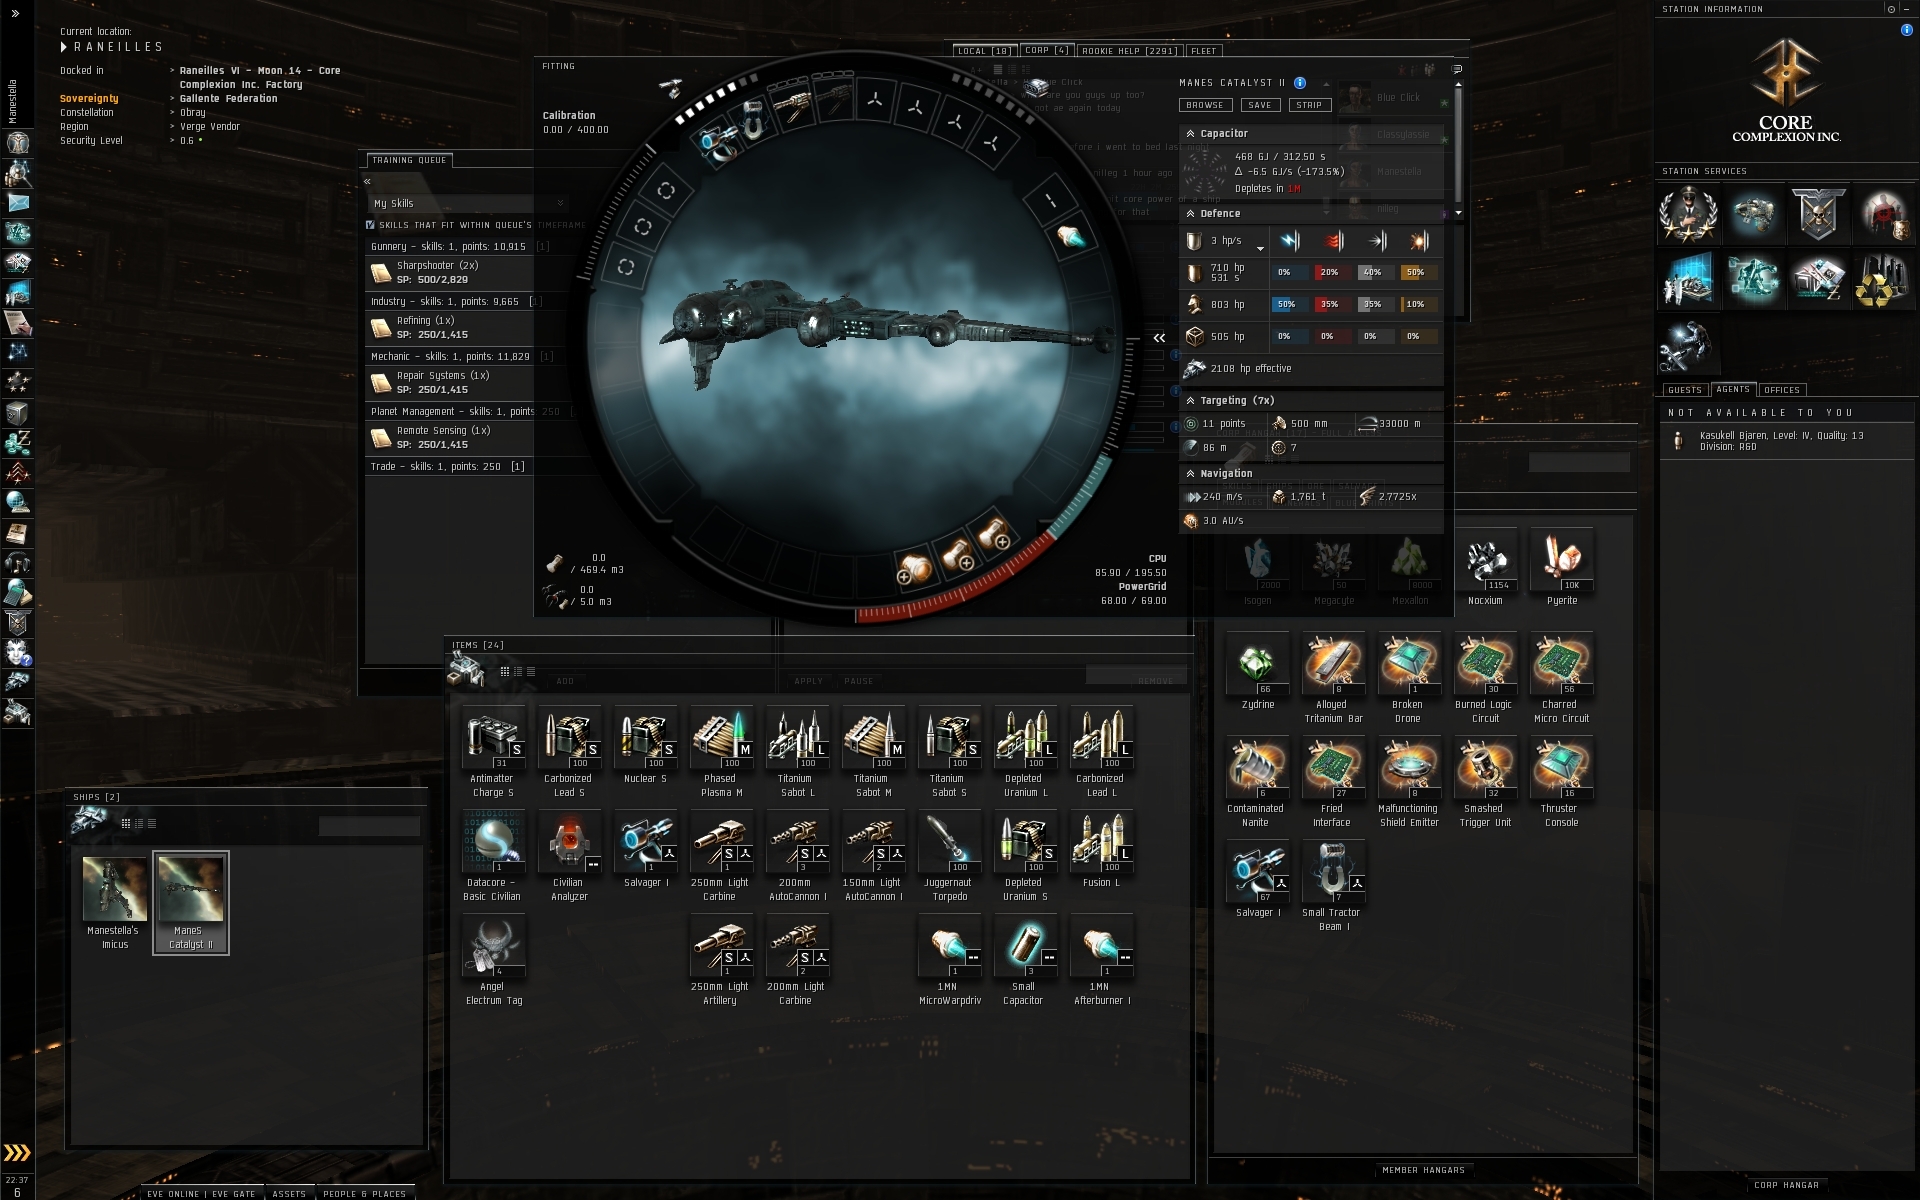Open ship info for Manes Catalyst II
The image size is (1920, 1200).
(x=1300, y=83)
